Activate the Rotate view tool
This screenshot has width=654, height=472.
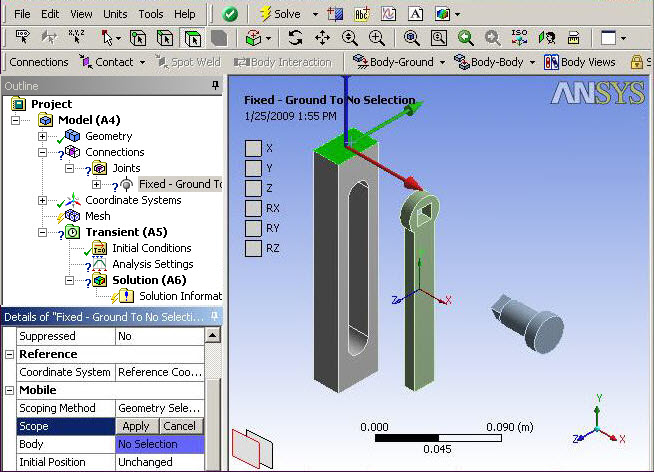[x=295, y=38]
